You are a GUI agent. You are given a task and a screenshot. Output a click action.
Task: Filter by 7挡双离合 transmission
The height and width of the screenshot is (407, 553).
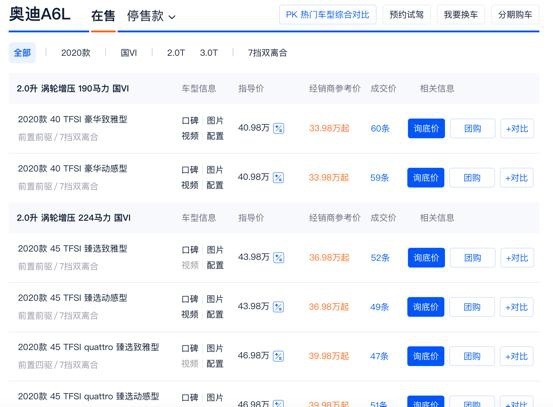pos(267,53)
